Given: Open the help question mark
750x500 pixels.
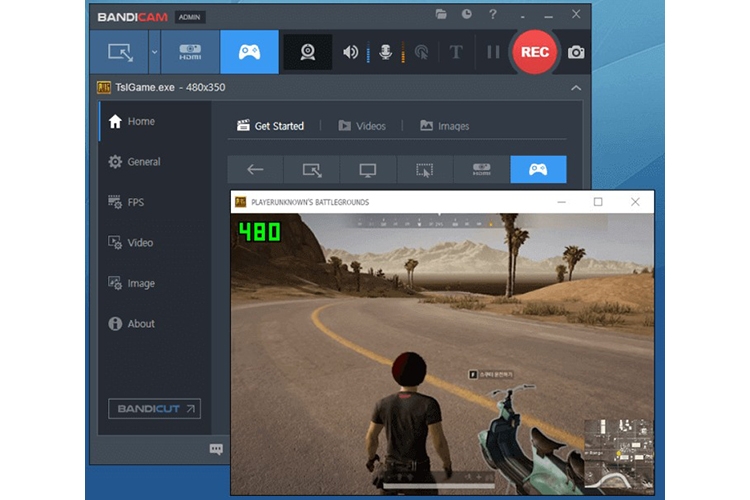Looking at the screenshot, I should [x=493, y=14].
